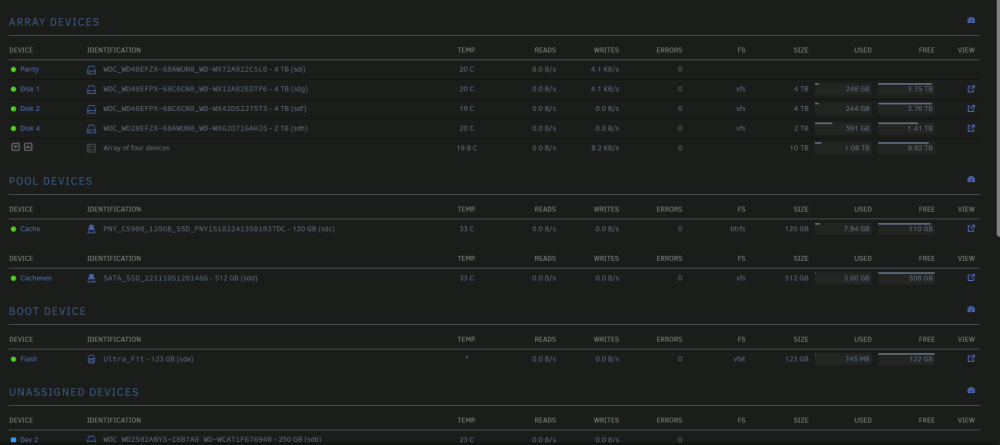The image size is (1000, 445).
Task: Click the list icon beside Array of four devices
Action: 91,148
